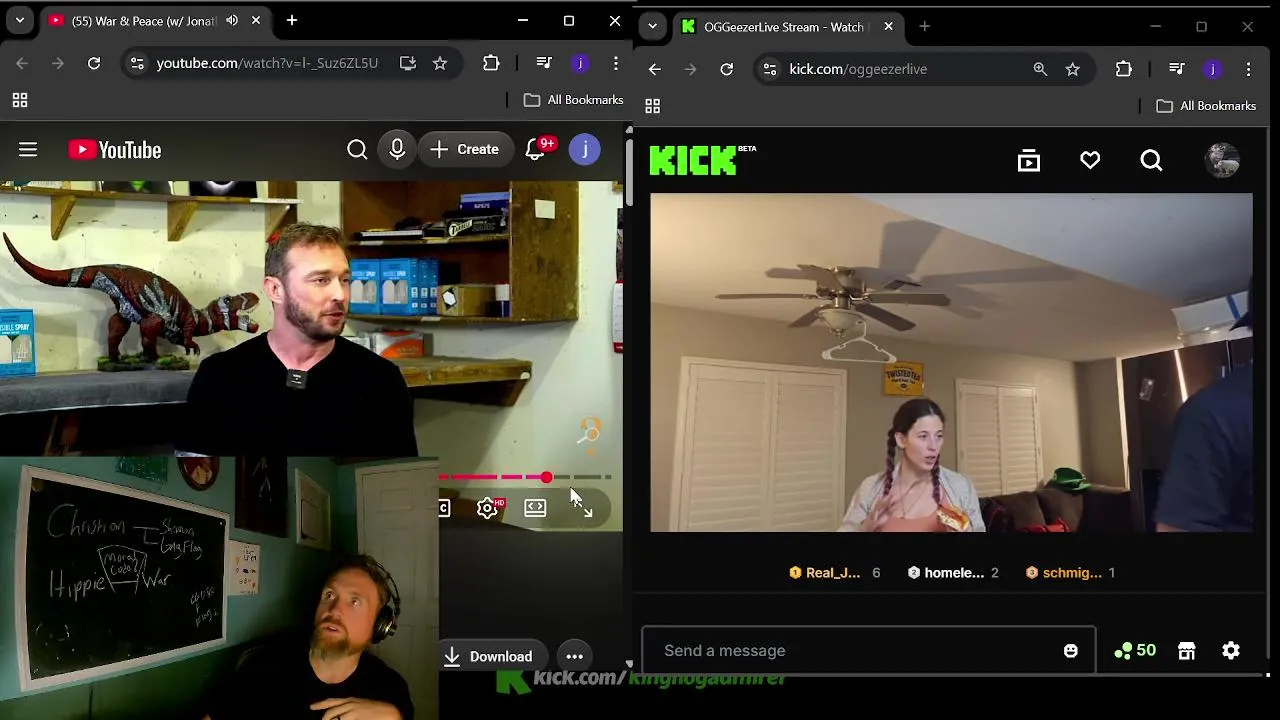
Task: Open Kick channel points showing 50
Action: pos(1135,651)
